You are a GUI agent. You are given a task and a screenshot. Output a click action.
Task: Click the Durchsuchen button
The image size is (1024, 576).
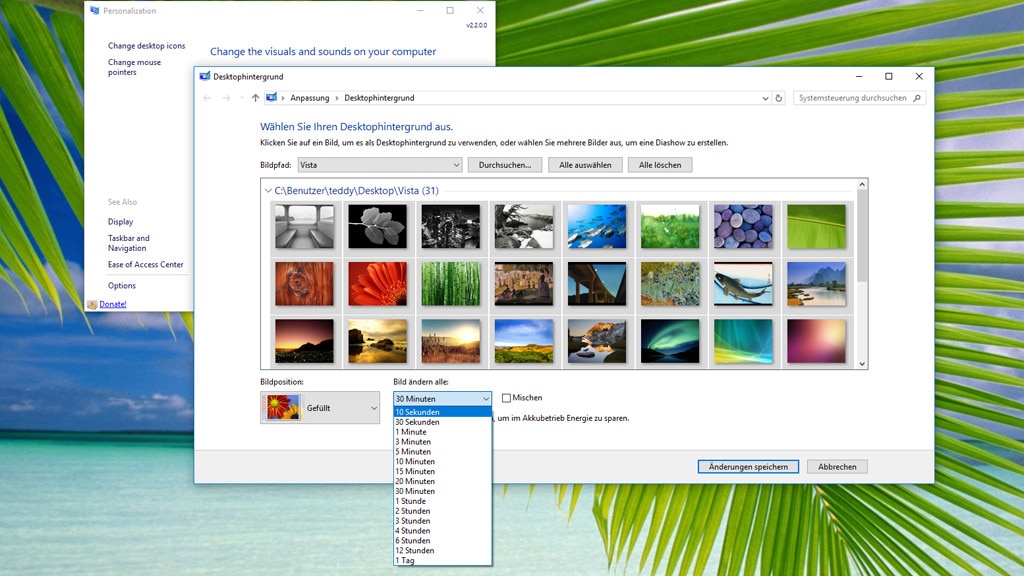click(x=503, y=164)
